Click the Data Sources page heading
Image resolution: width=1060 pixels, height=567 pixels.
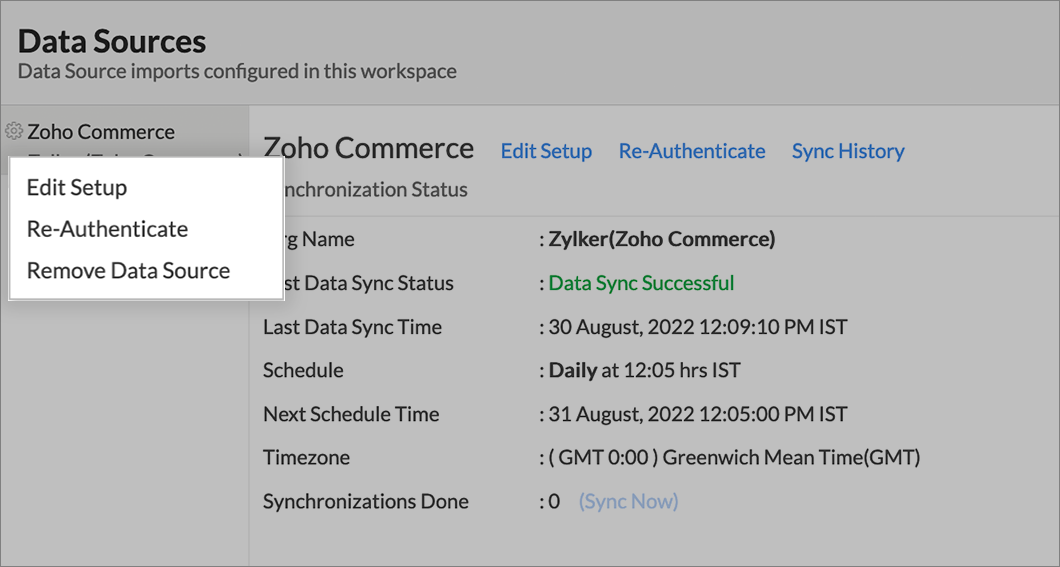pos(112,41)
